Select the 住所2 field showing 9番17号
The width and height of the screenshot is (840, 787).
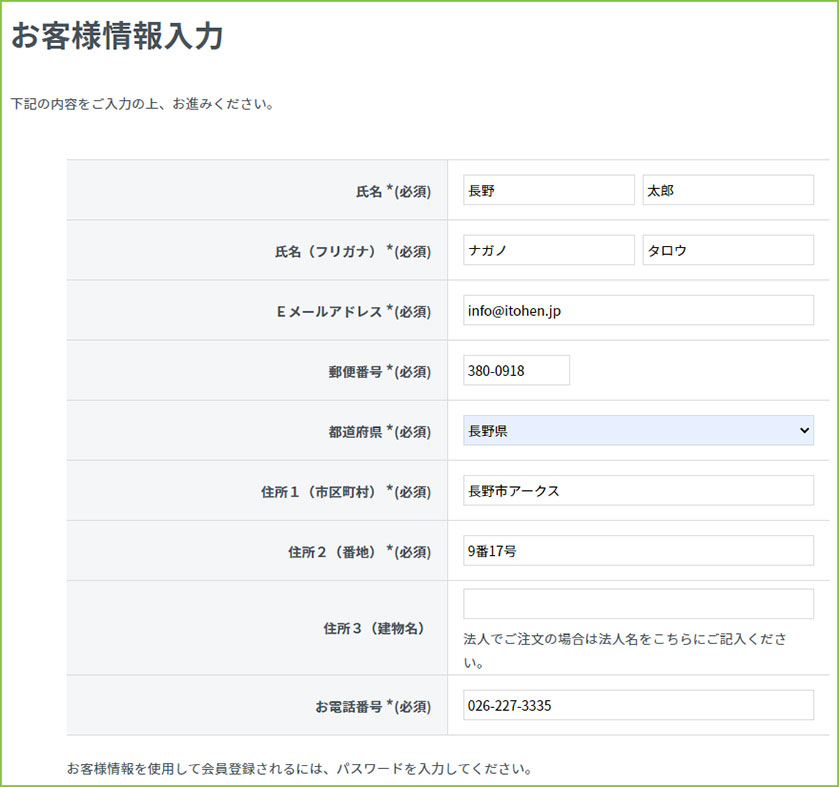tap(640, 551)
